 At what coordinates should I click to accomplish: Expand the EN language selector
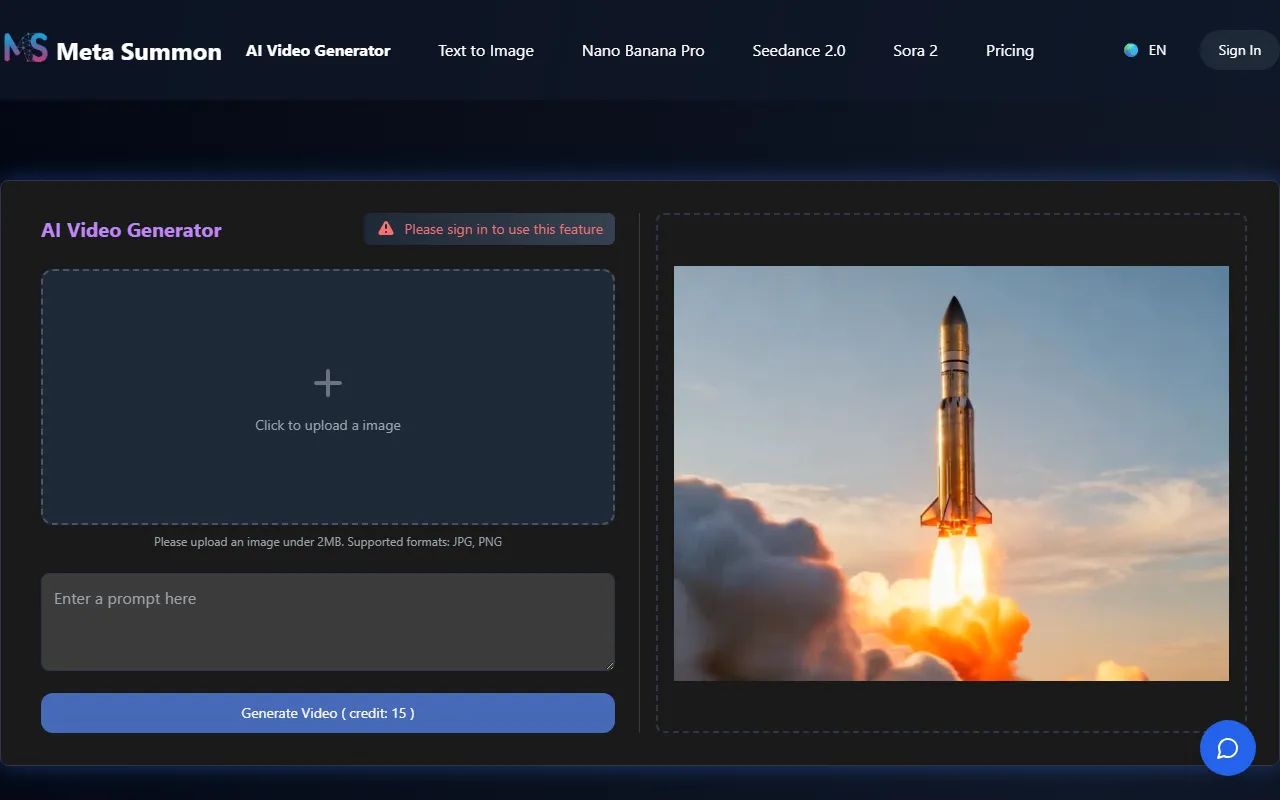pos(1157,50)
